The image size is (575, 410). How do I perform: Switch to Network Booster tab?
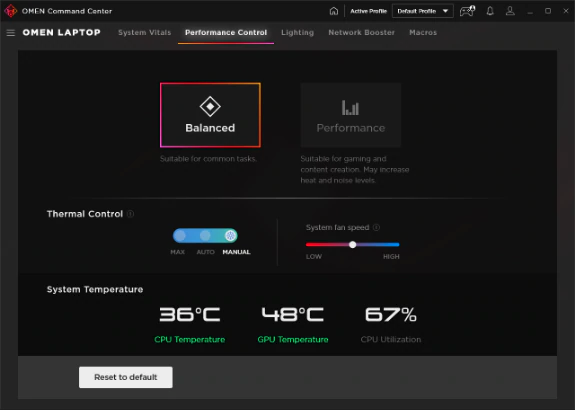pos(362,33)
